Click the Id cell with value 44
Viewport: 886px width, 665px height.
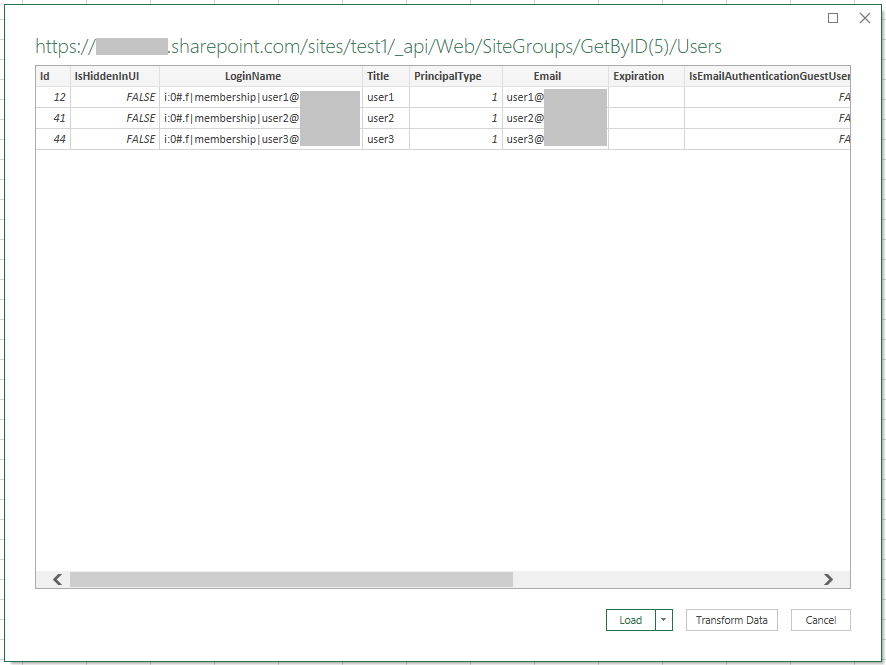coord(53,139)
